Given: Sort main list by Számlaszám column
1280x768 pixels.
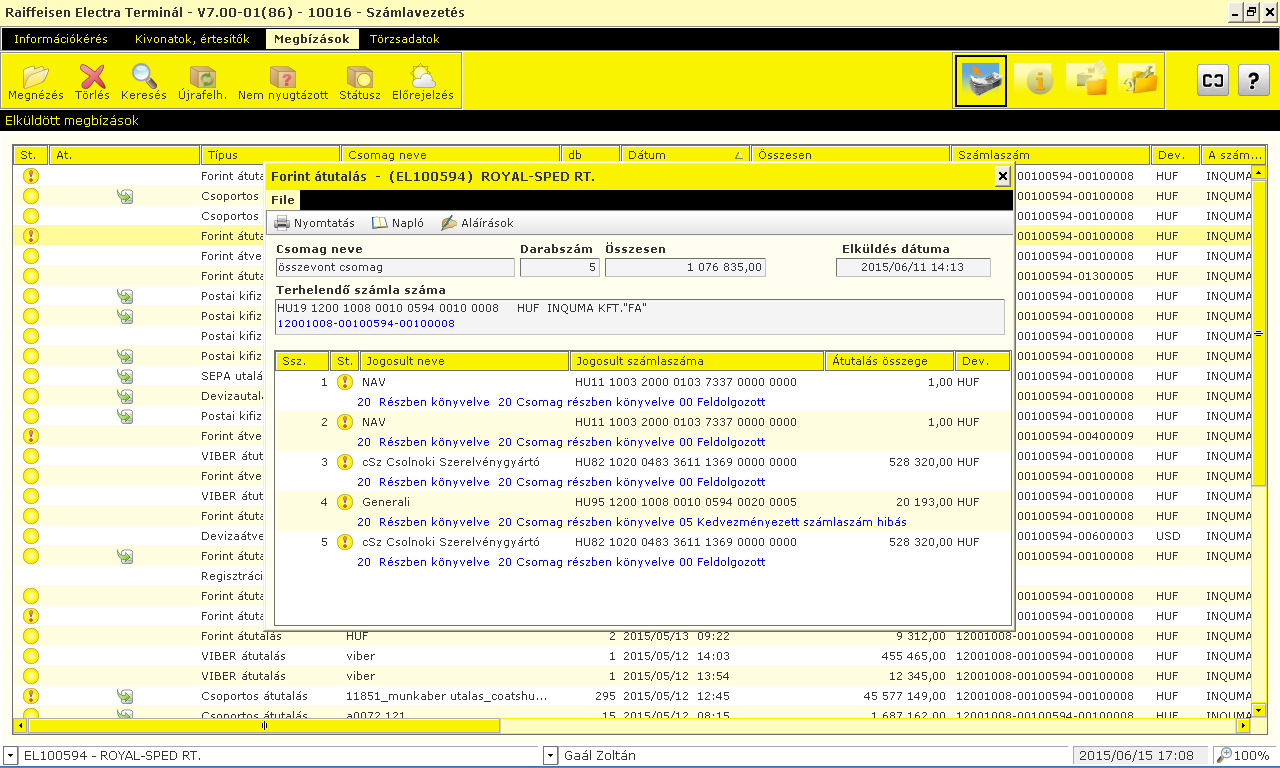Looking at the screenshot, I should (1050, 155).
